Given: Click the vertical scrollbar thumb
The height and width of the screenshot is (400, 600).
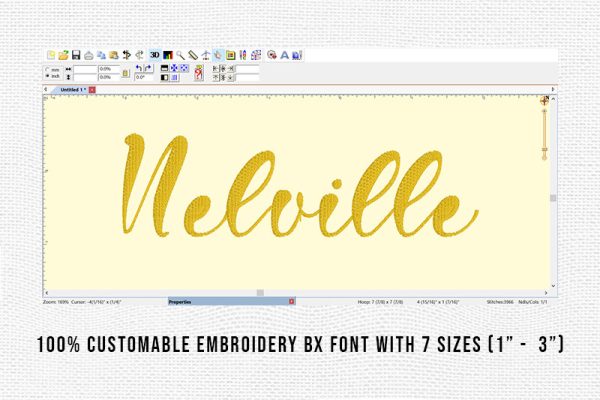Looking at the screenshot, I should [x=553, y=198].
